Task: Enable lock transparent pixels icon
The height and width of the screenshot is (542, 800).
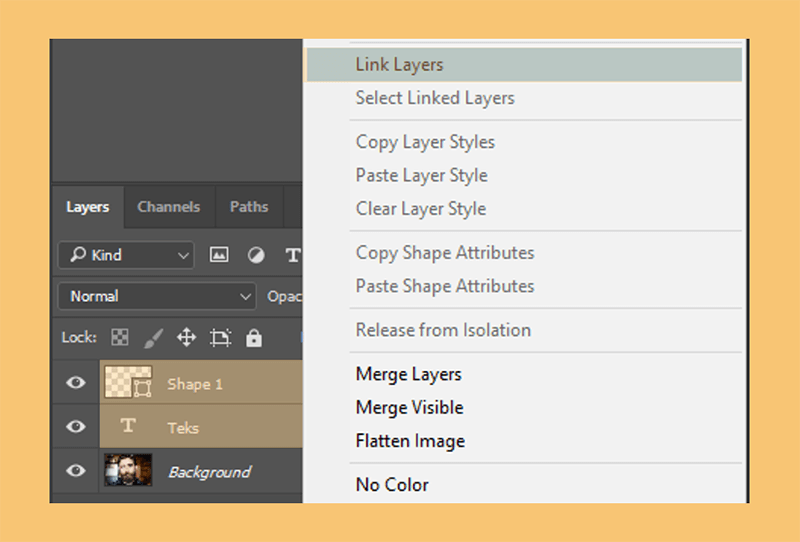Action: tap(120, 337)
